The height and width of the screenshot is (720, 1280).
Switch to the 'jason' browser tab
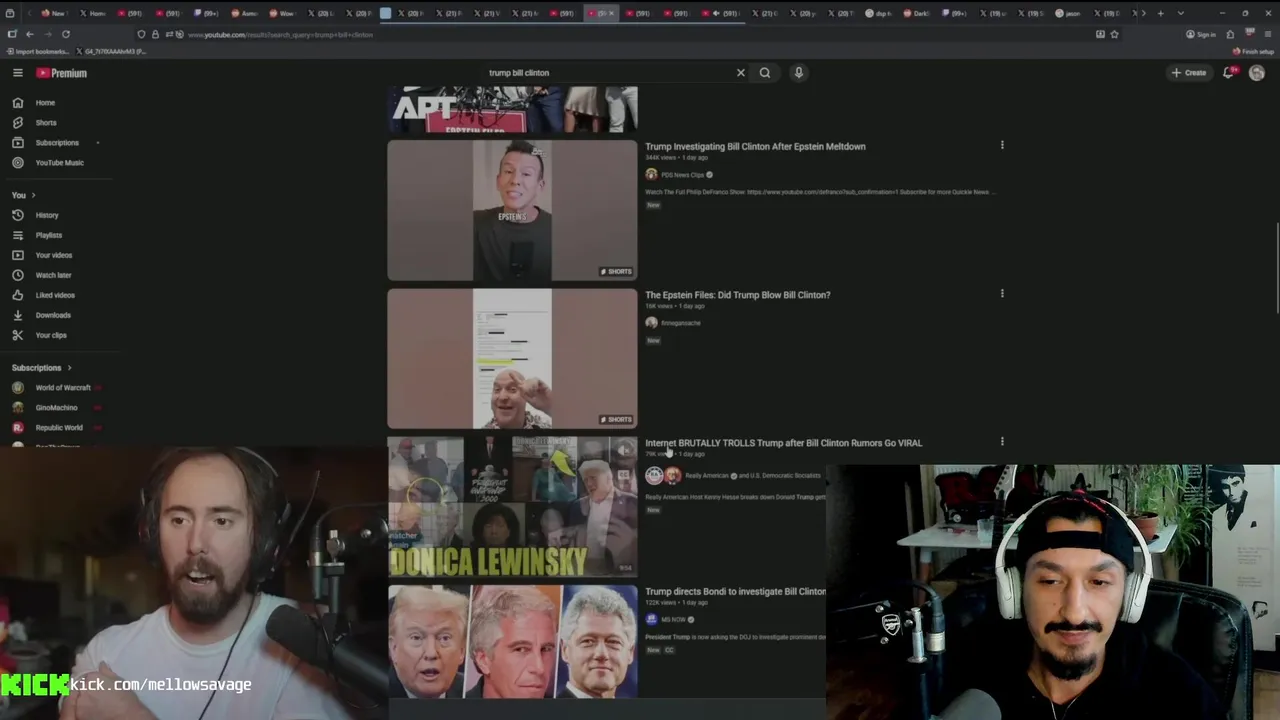(x=1071, y=13)
